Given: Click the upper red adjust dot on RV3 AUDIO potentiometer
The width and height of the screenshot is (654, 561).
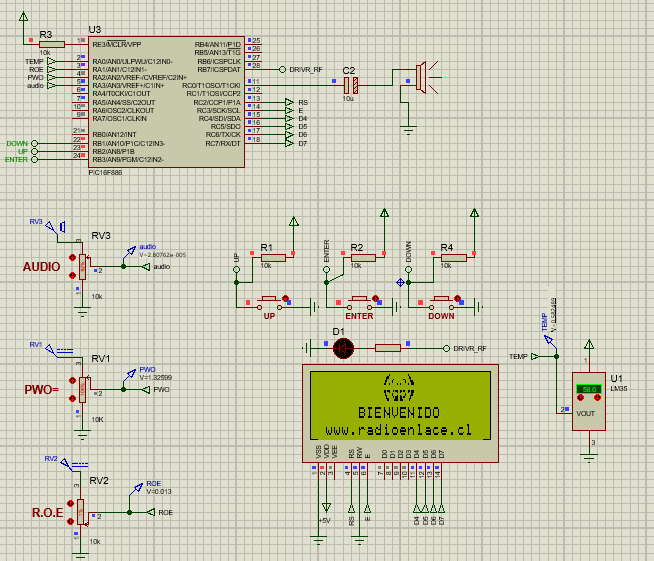Looking at the screenshot, I should (73, 257).
